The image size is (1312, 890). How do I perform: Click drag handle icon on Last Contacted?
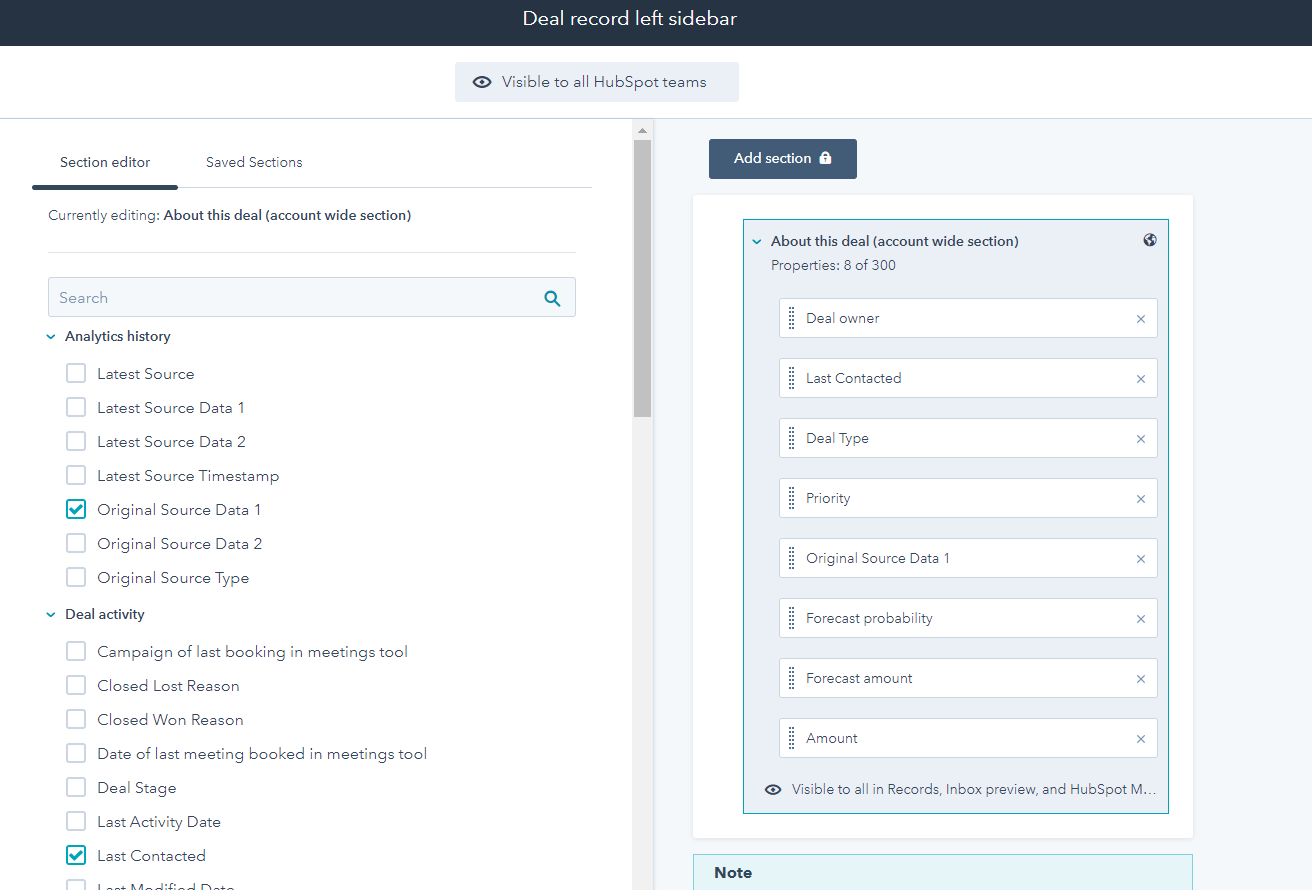pos(792,378)
